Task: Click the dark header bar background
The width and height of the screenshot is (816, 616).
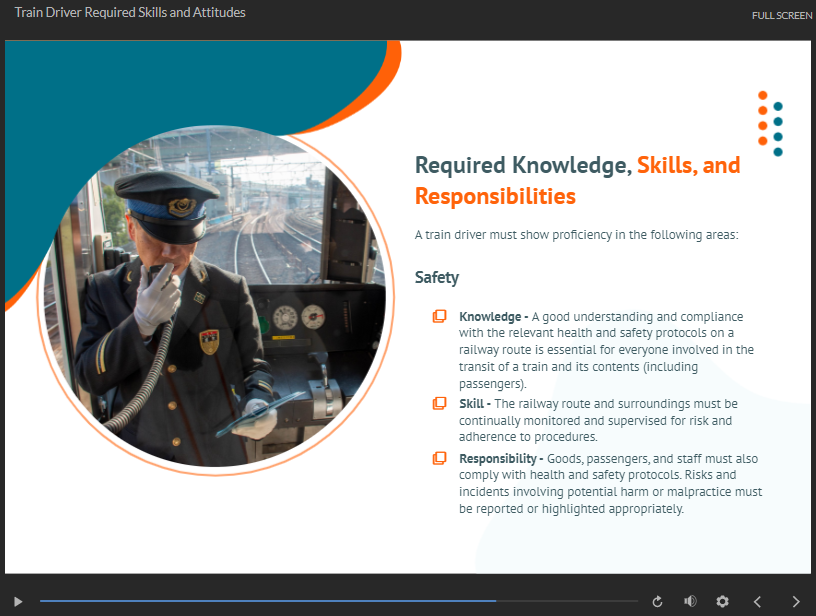Action: click(x=450, y=15)
